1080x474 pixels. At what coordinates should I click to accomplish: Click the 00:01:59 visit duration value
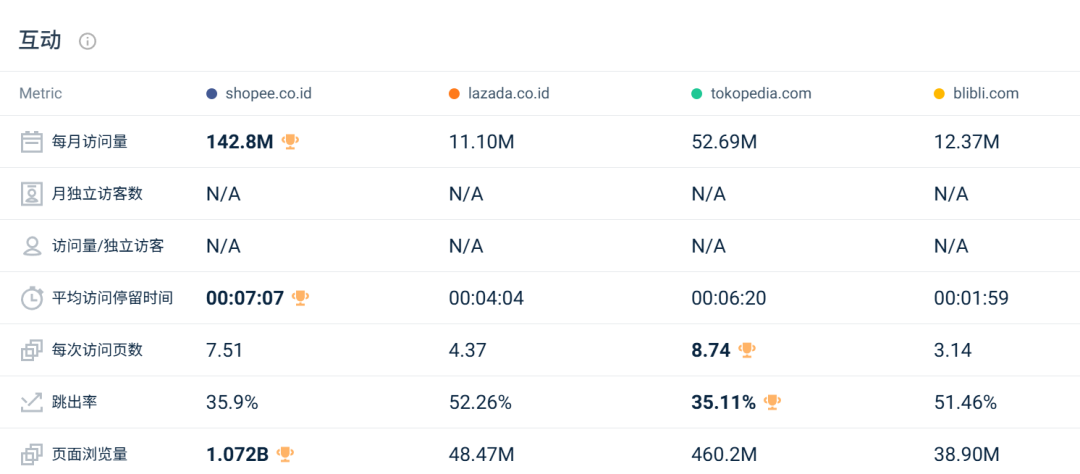click(x=971, y=298)
